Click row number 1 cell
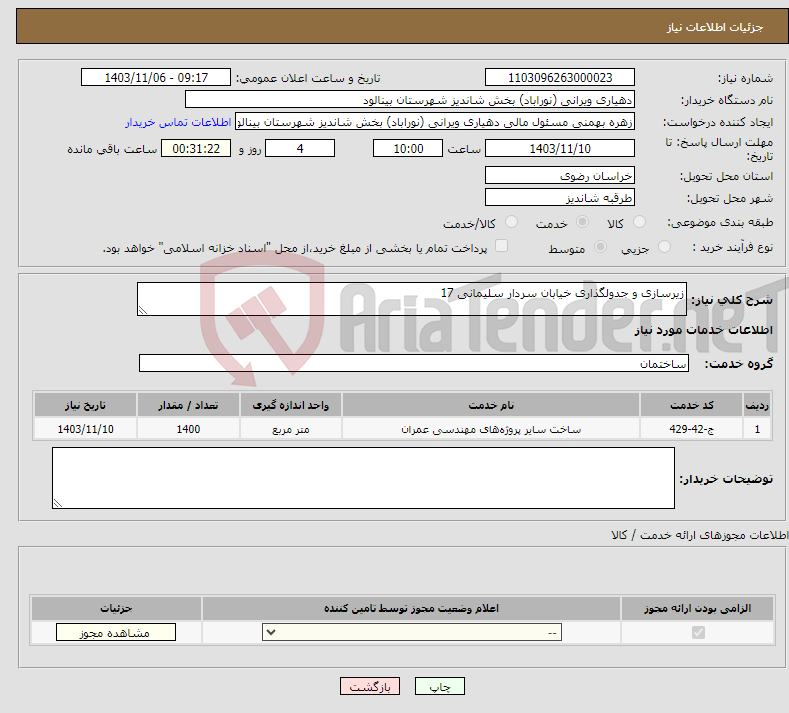Image resolution: width=789 pixels, height=713 pixels. [x=757, y=429]
